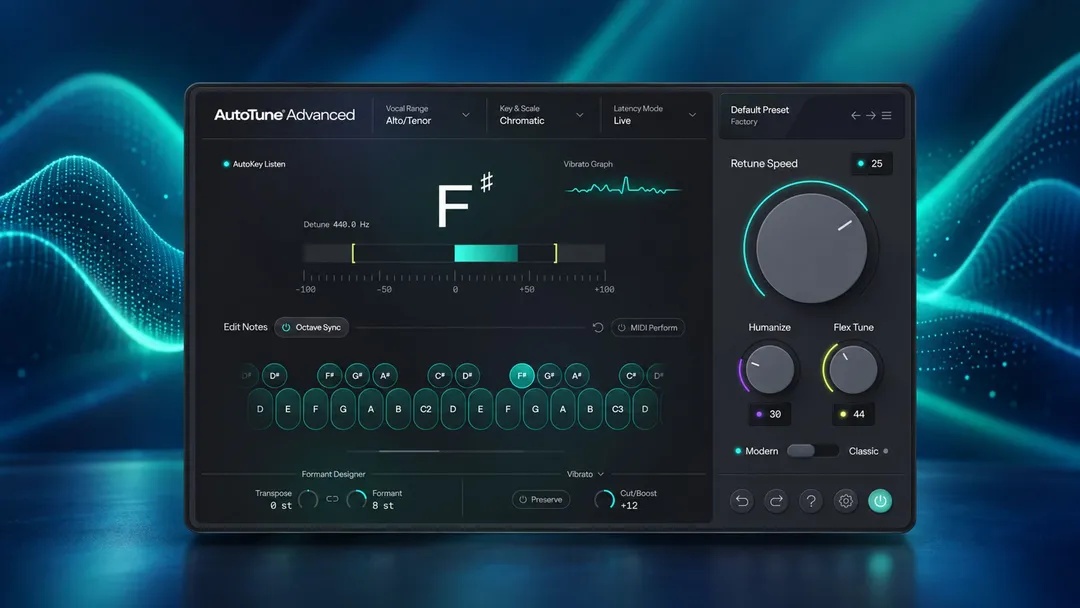1080x608 pixels.
Task: Flip the Modern/Classic mode switch
Action: pos(813,451)
